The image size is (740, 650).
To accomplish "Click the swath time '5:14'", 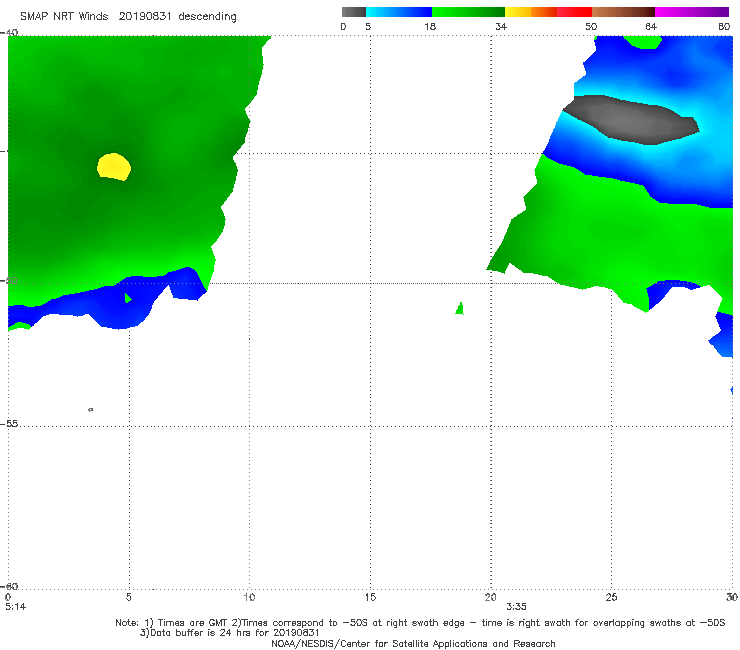I will 16,607.
